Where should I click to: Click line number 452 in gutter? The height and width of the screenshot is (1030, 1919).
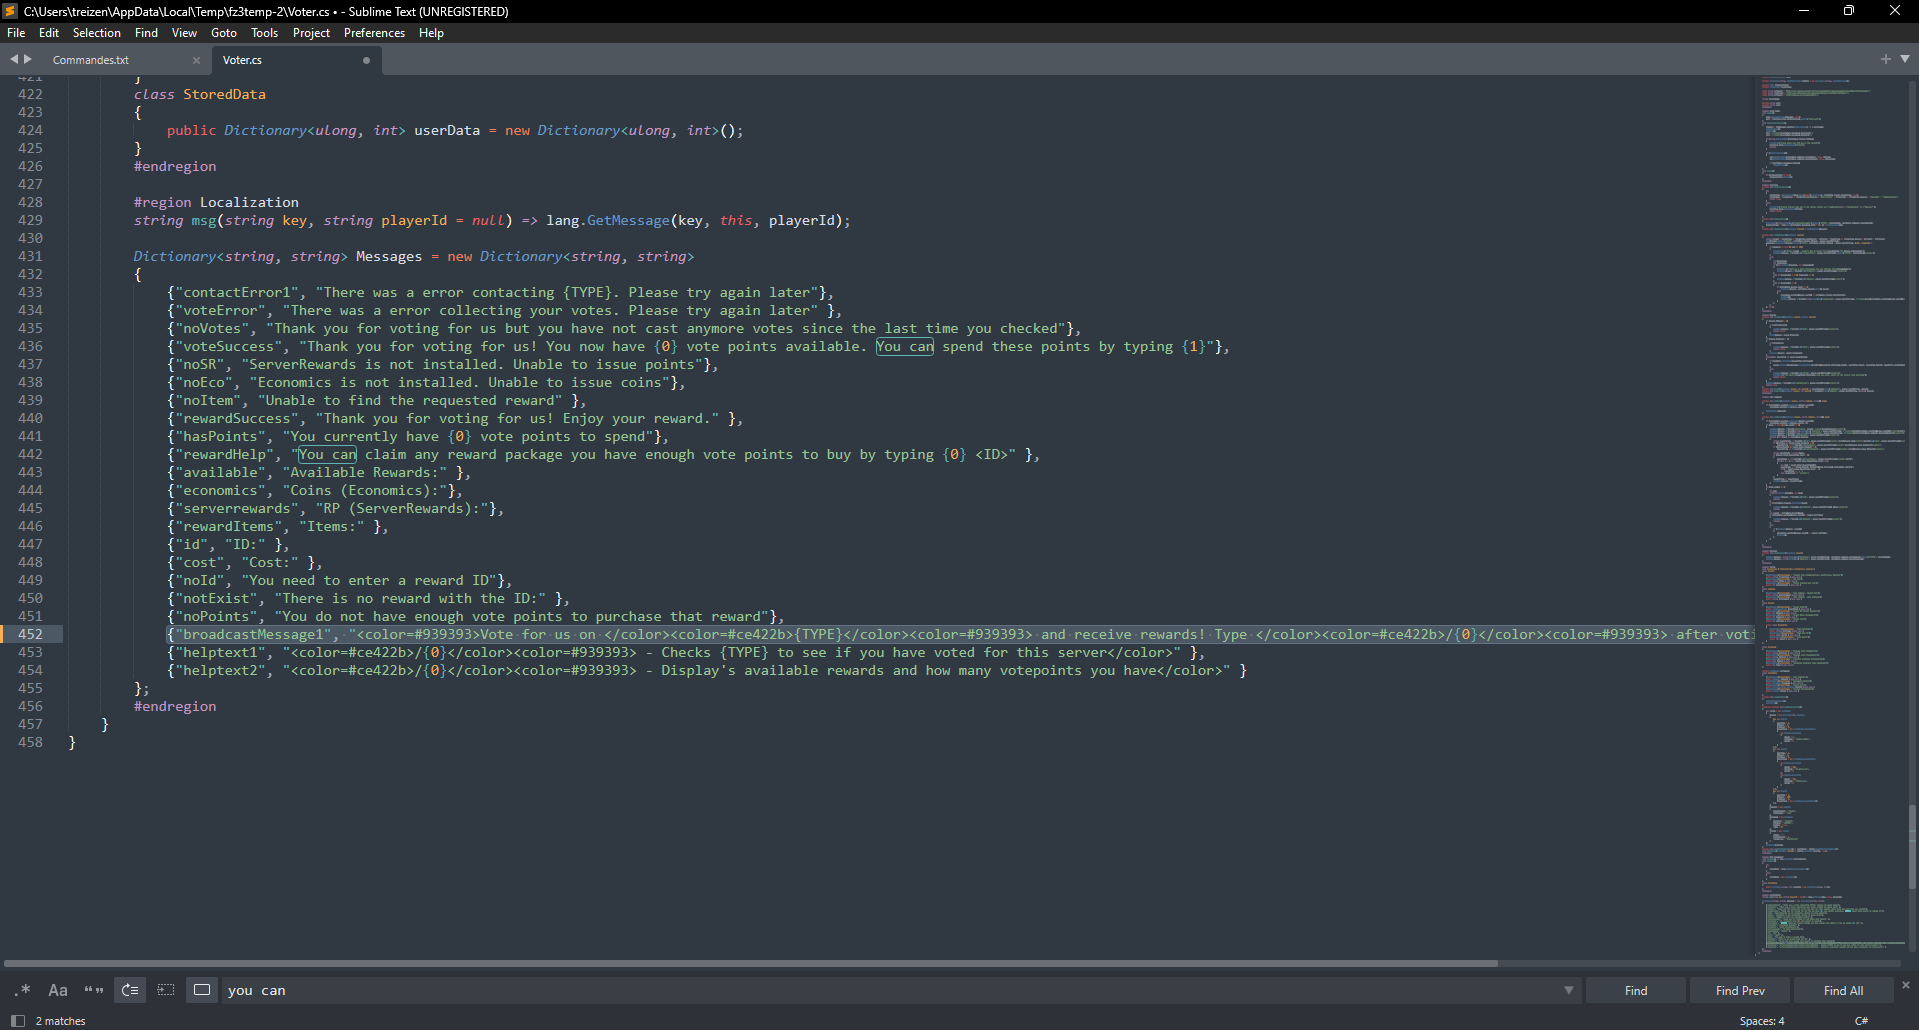30,634
